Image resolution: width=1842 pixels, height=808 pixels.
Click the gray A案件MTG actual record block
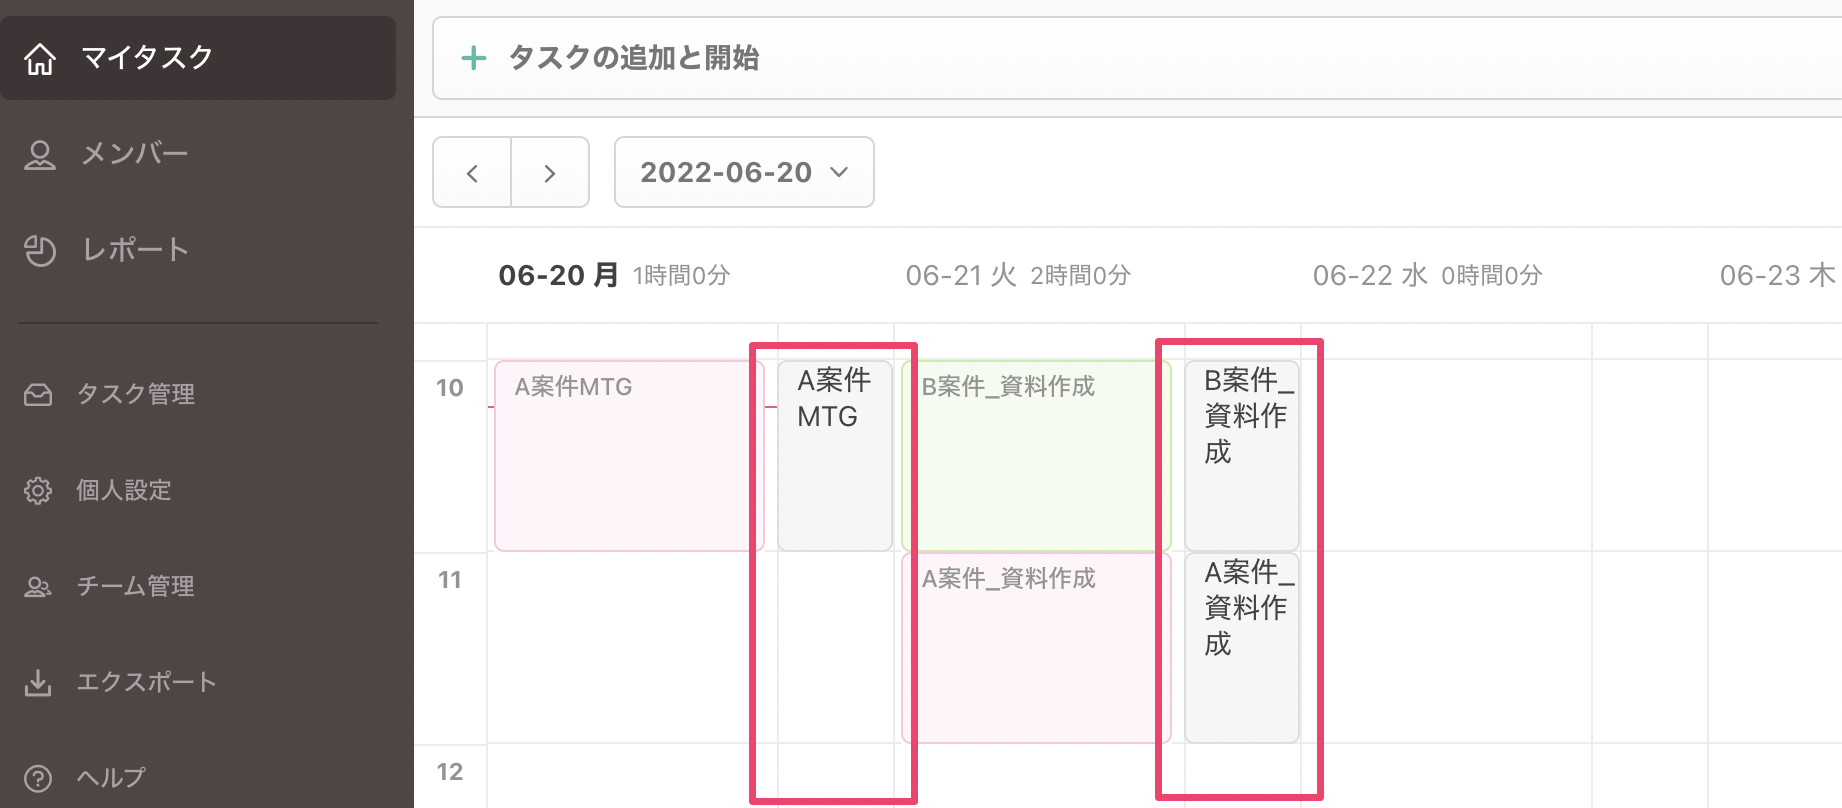click(x=835, y=456)
